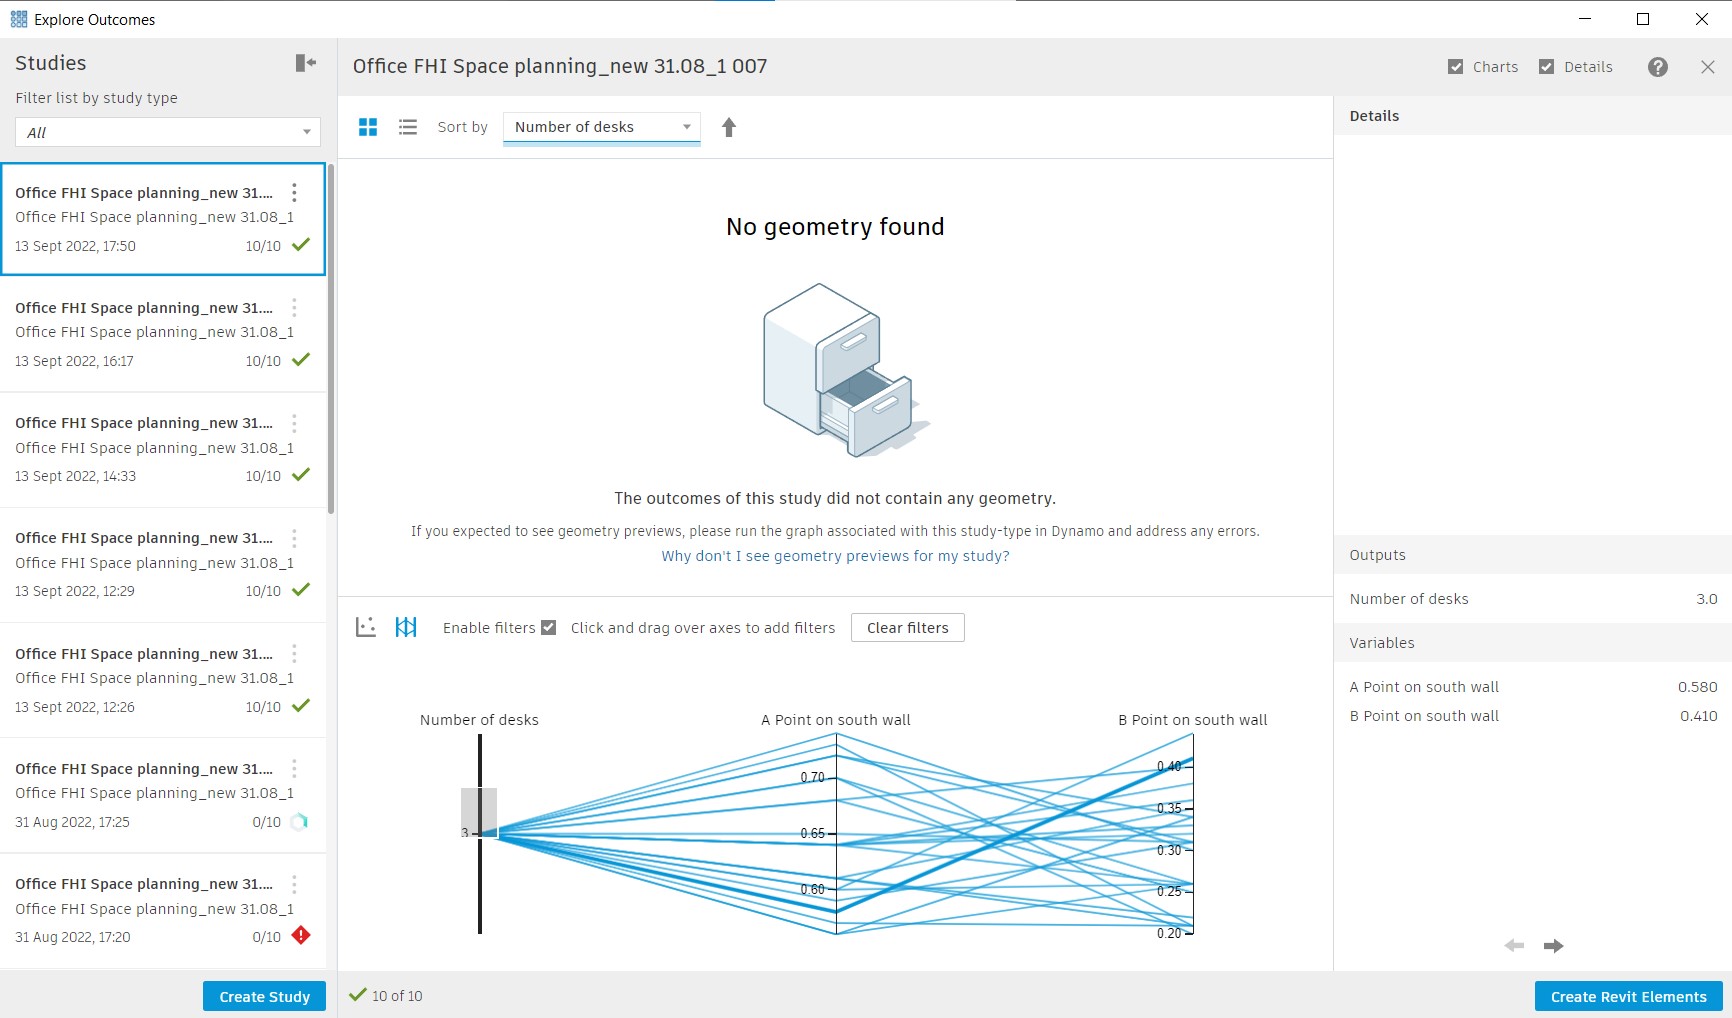The height and width of the screenshot is (1018, 1732).
Task: Open options menu for 16:17 study
Action: pyautogui.click(x=294, y=307)
